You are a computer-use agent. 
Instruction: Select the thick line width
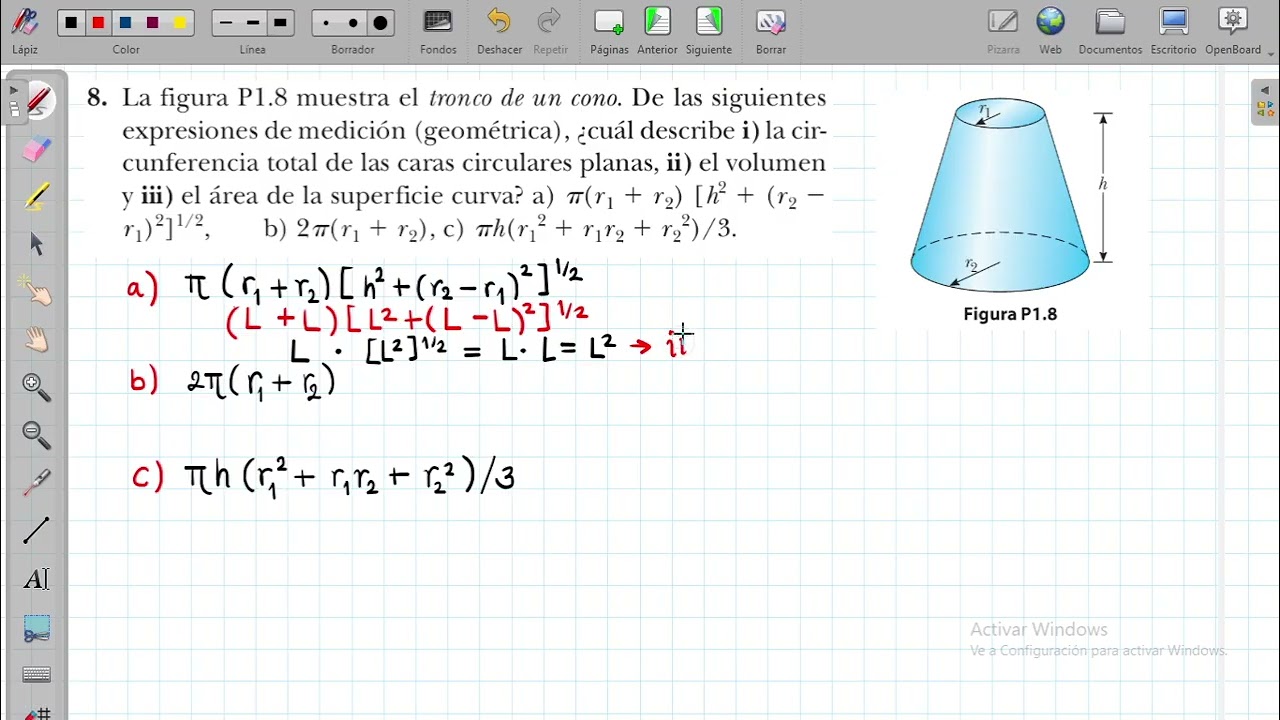[280, 23]
